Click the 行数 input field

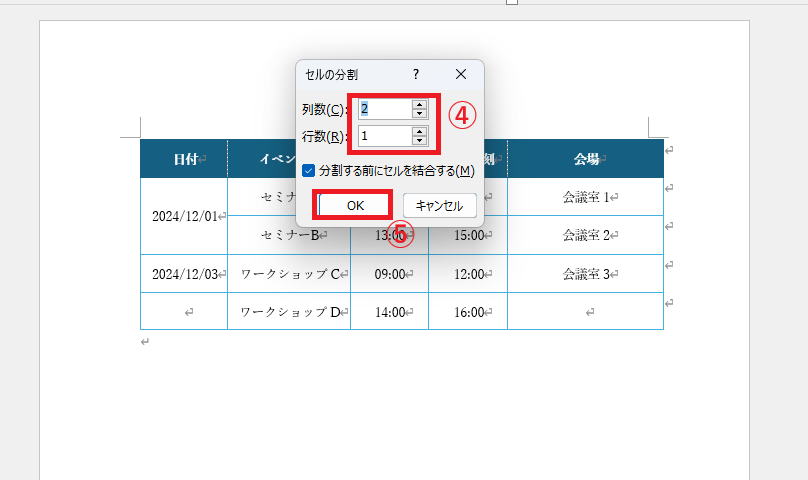(385, 136)
